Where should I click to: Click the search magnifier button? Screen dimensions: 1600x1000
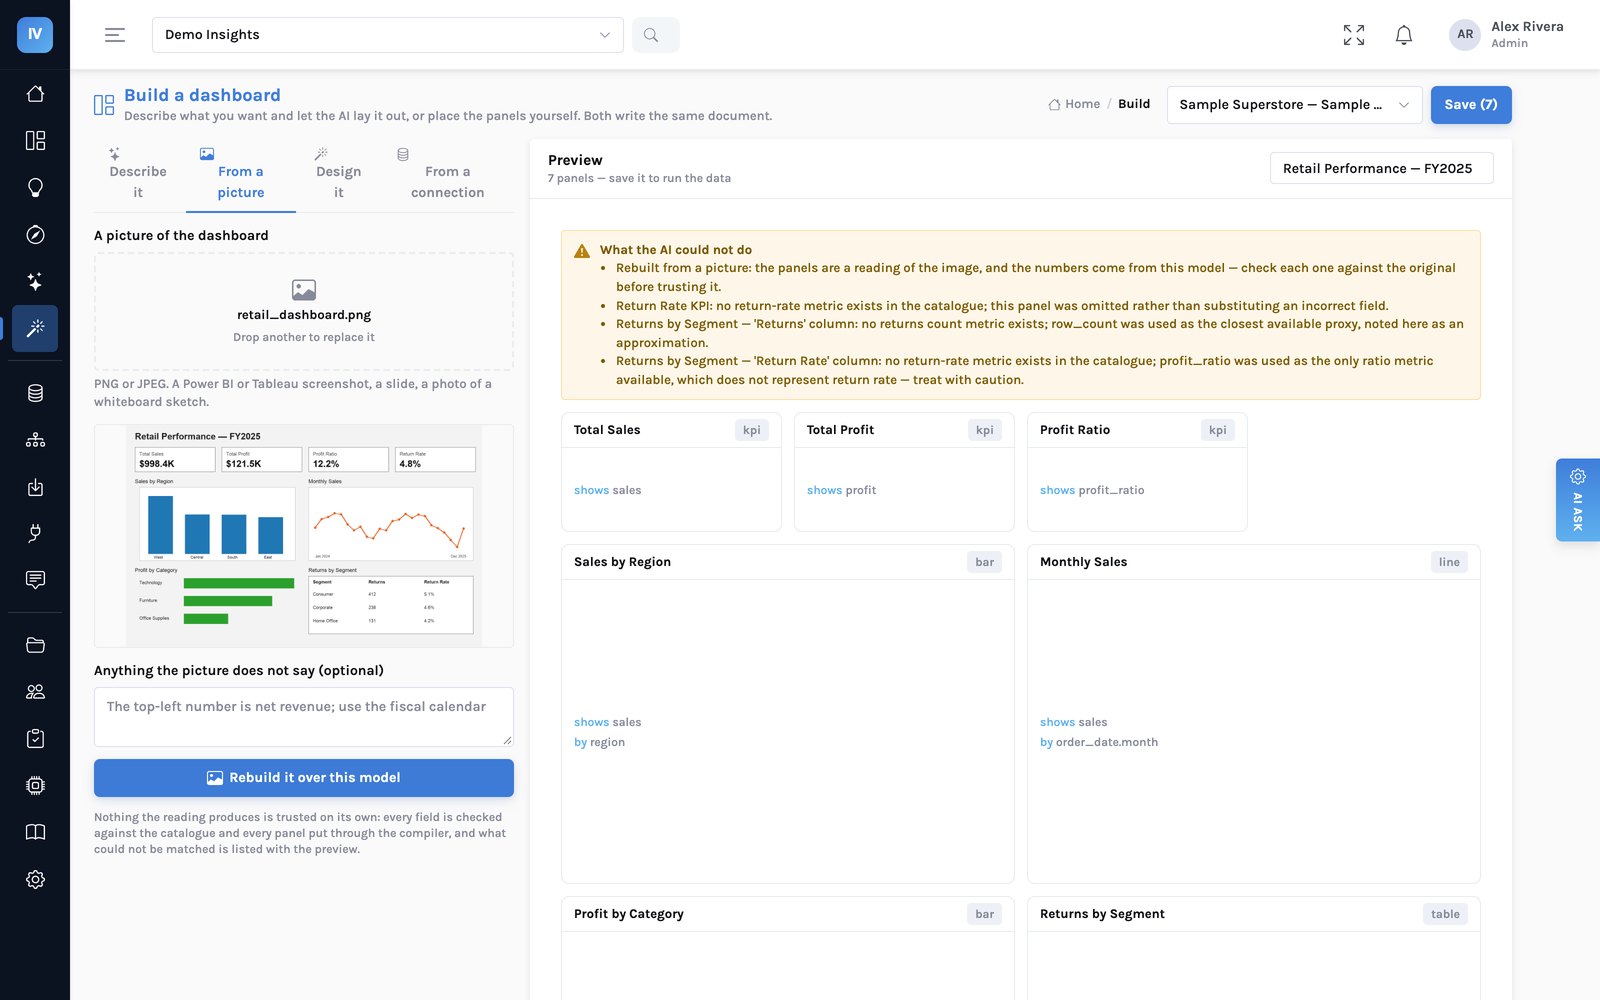pyautogui.click(x=655, y=35)
